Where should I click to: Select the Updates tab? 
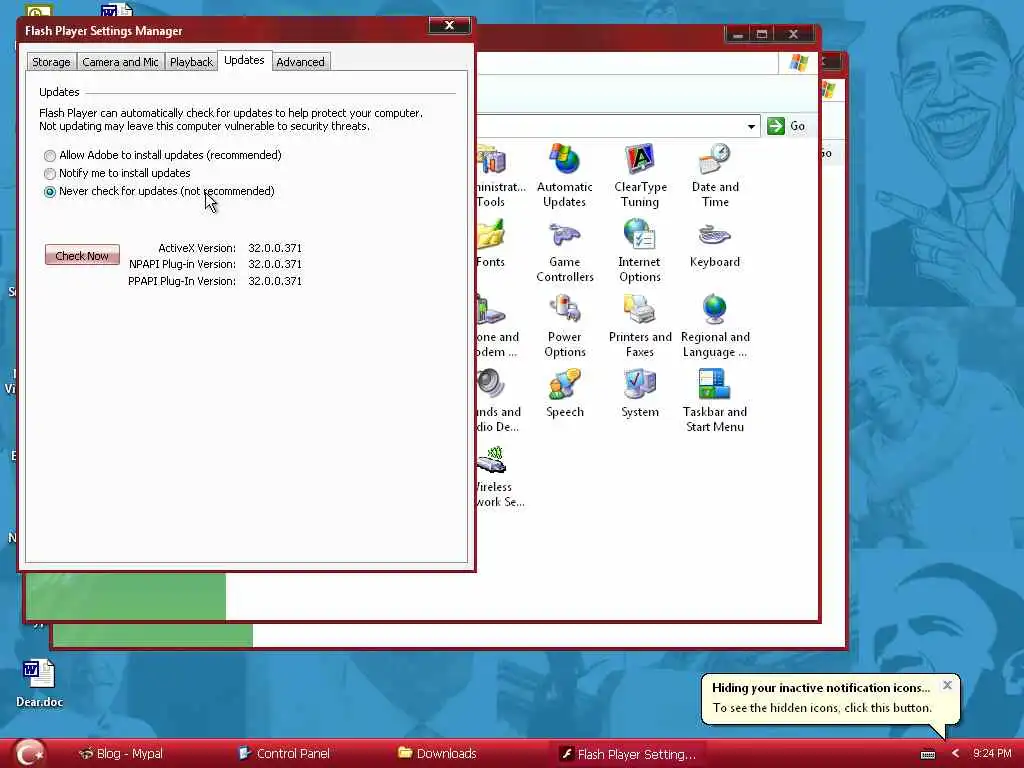244,60
